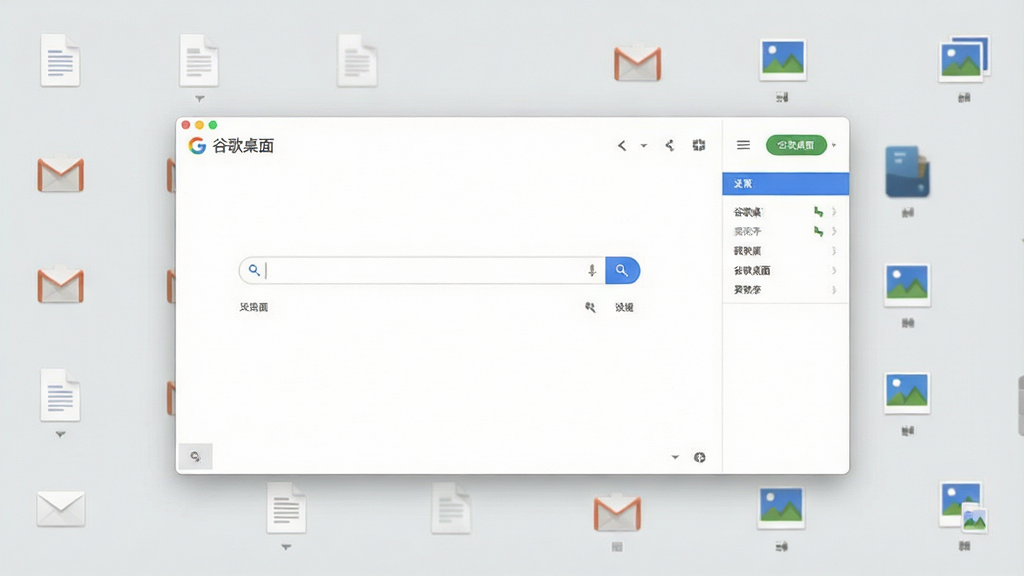This screenshot has width=1024, height=576.
Task: Click the green pill button in the side panel
Action: 796,145
